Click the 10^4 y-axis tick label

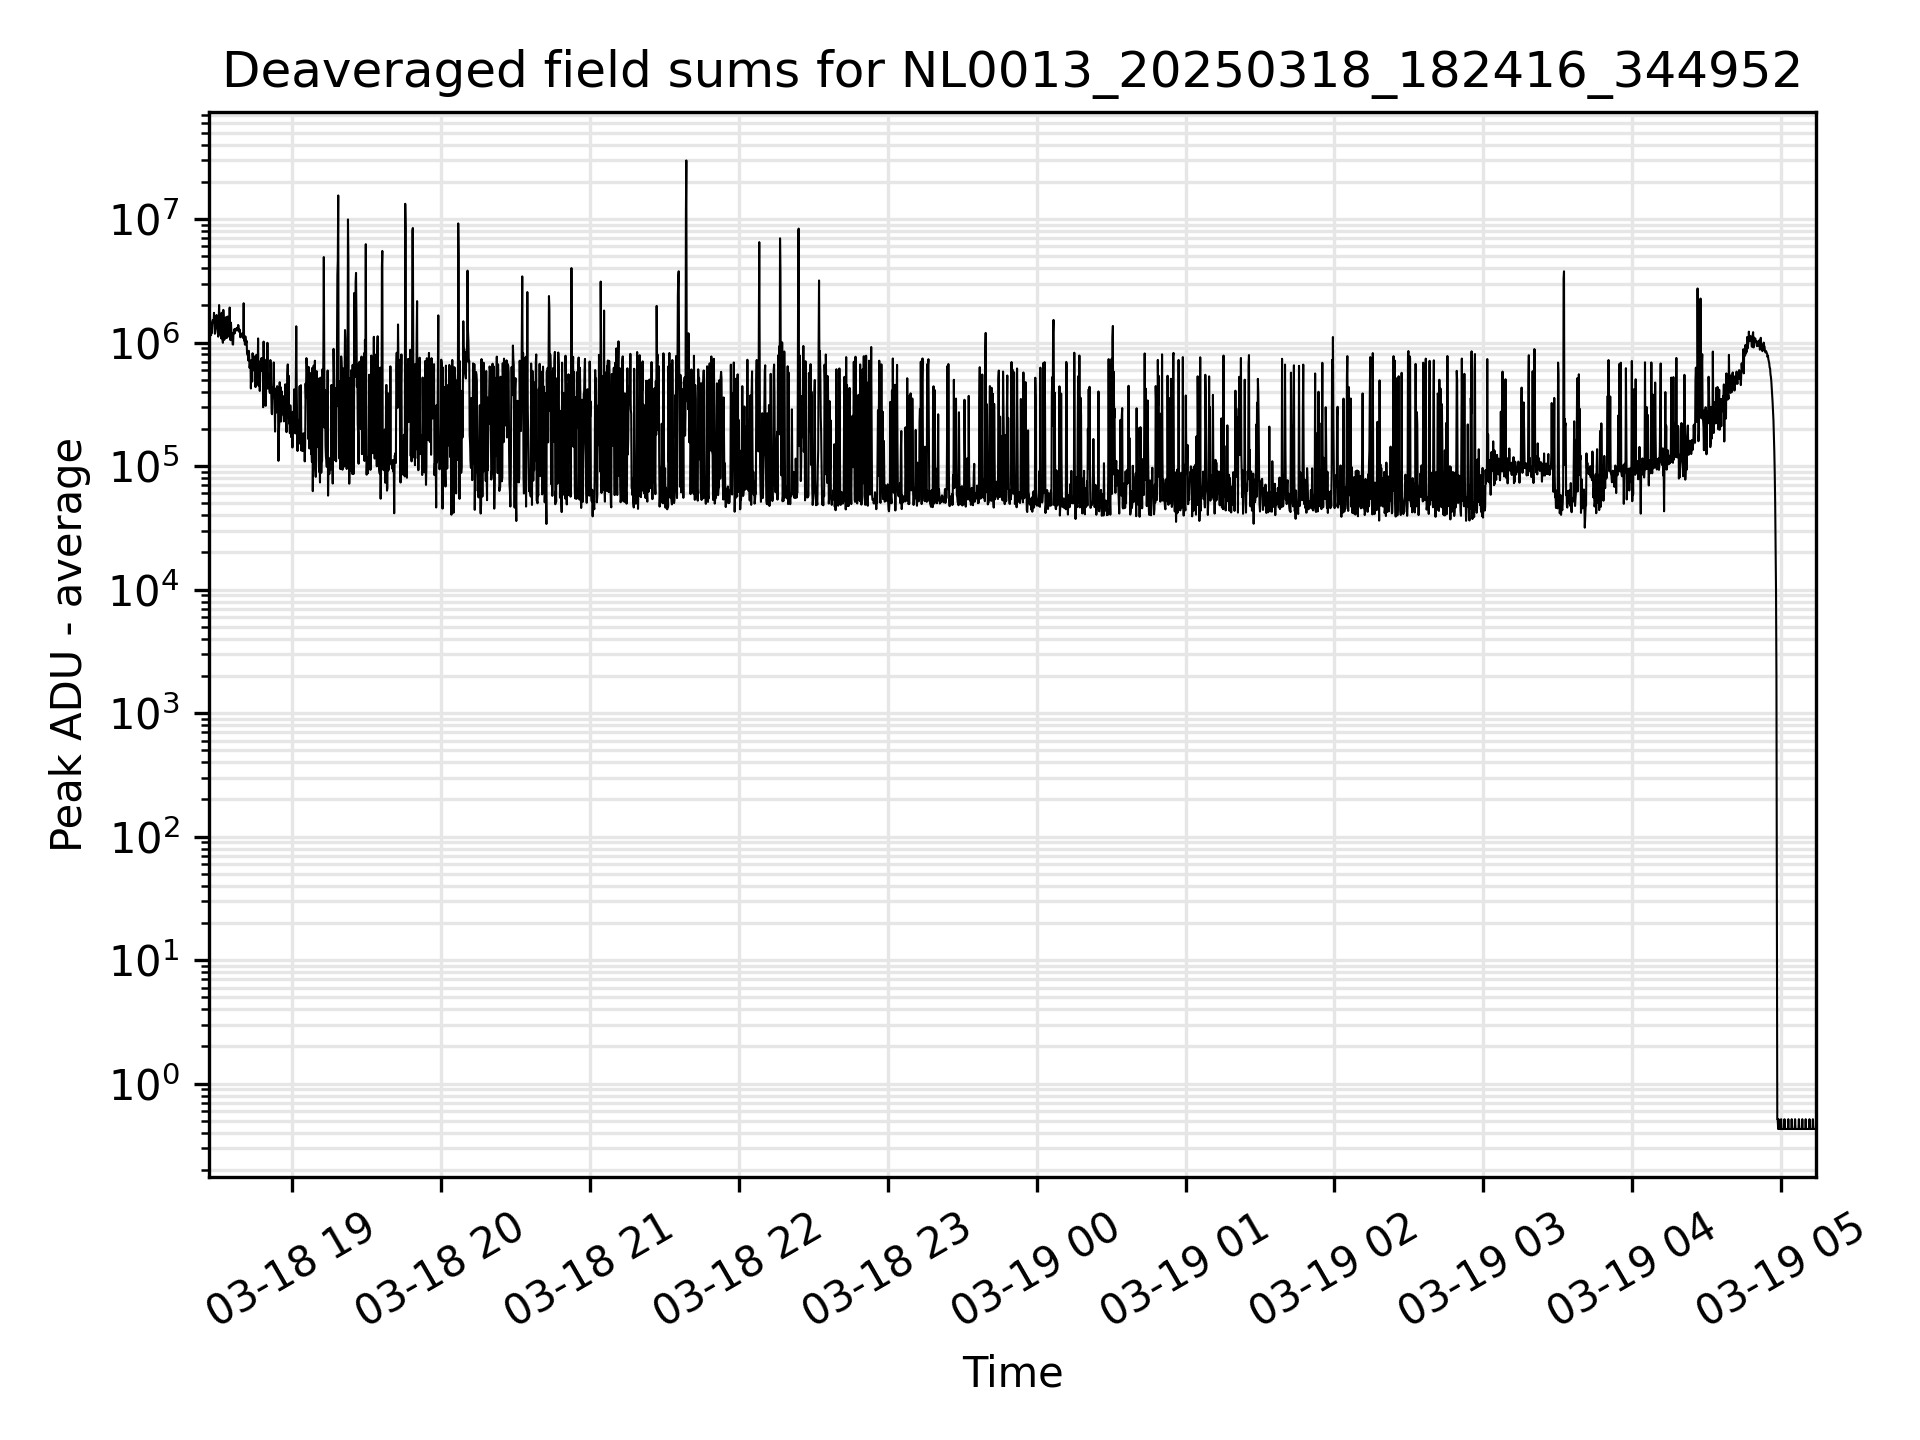click(145, 590)
